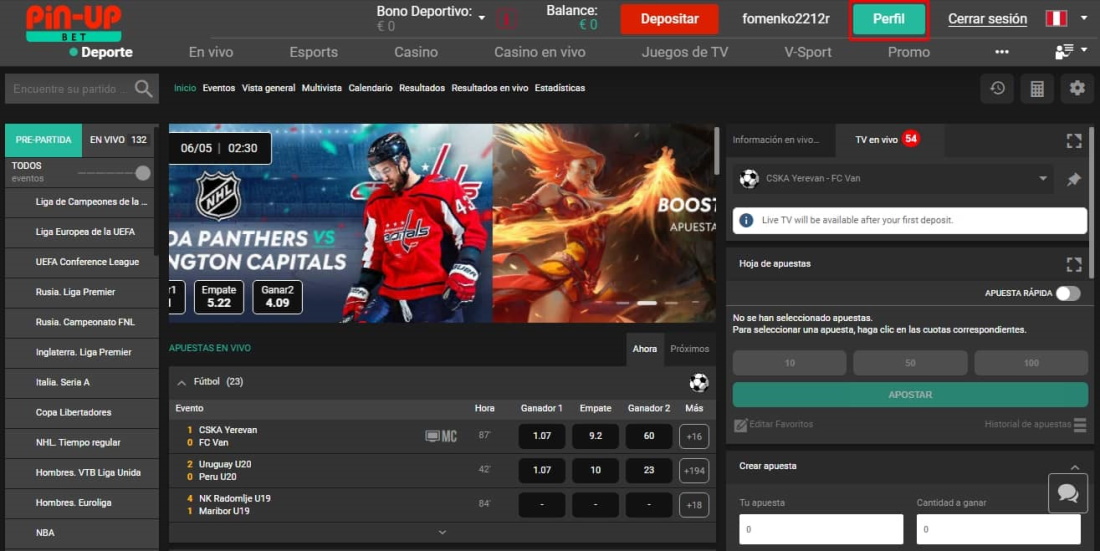Viewport: 1100px width, 551px height.
Task: Collapse the Fútbol (23) section
Action: (x=182, y=383)
